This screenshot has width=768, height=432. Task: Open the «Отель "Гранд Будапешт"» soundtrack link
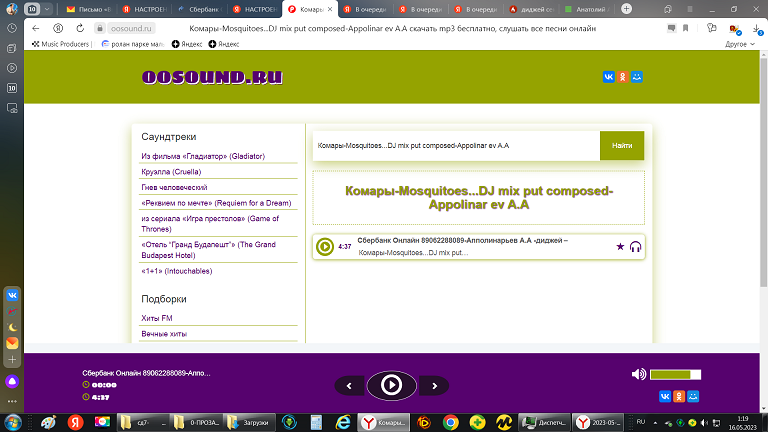[208, 250]
